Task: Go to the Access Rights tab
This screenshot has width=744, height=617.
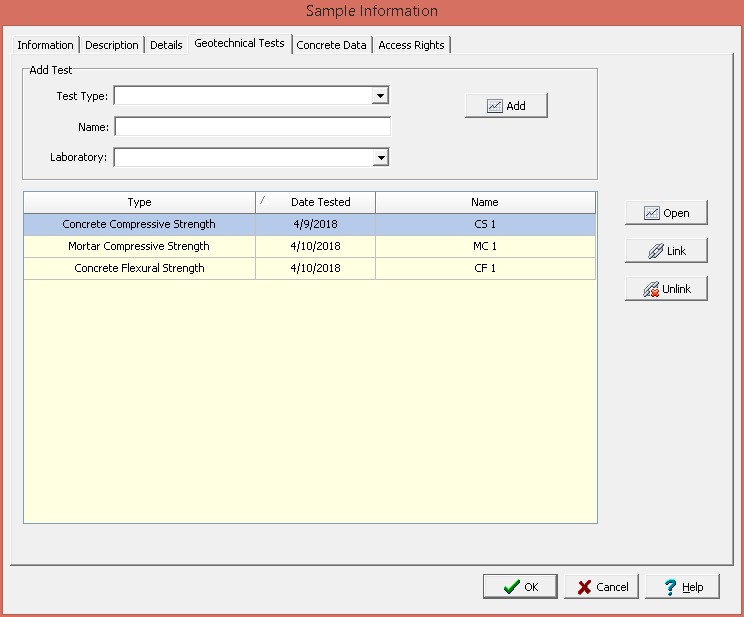Action: (411, 45)
